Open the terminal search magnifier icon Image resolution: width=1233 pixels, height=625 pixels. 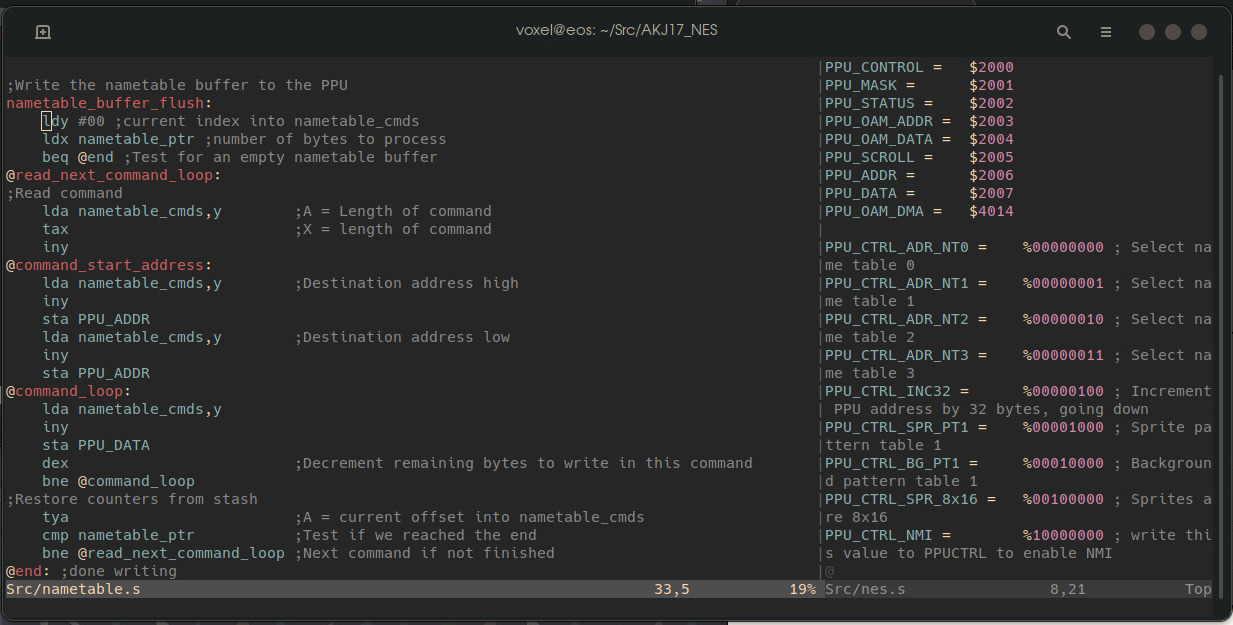tap(1064, 32)
